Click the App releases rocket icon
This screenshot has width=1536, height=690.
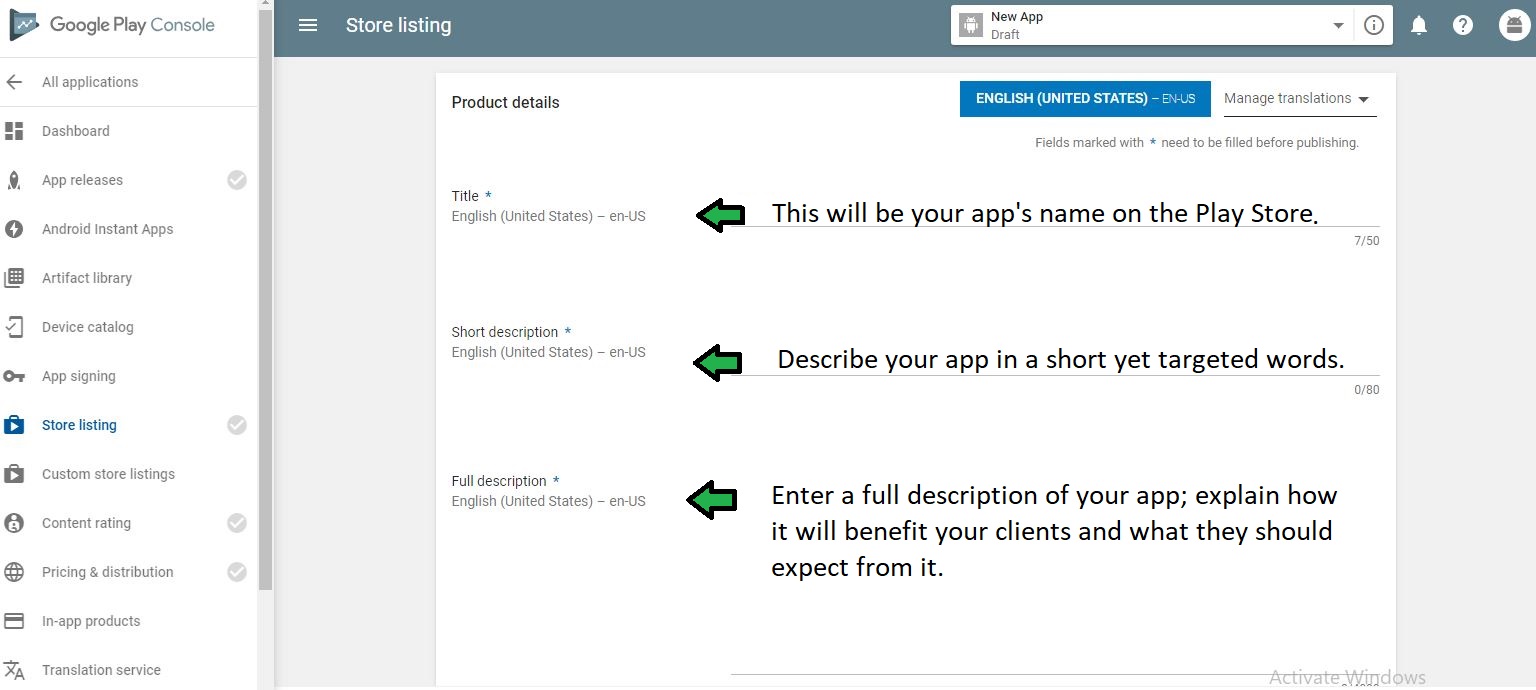pos(14,180)
